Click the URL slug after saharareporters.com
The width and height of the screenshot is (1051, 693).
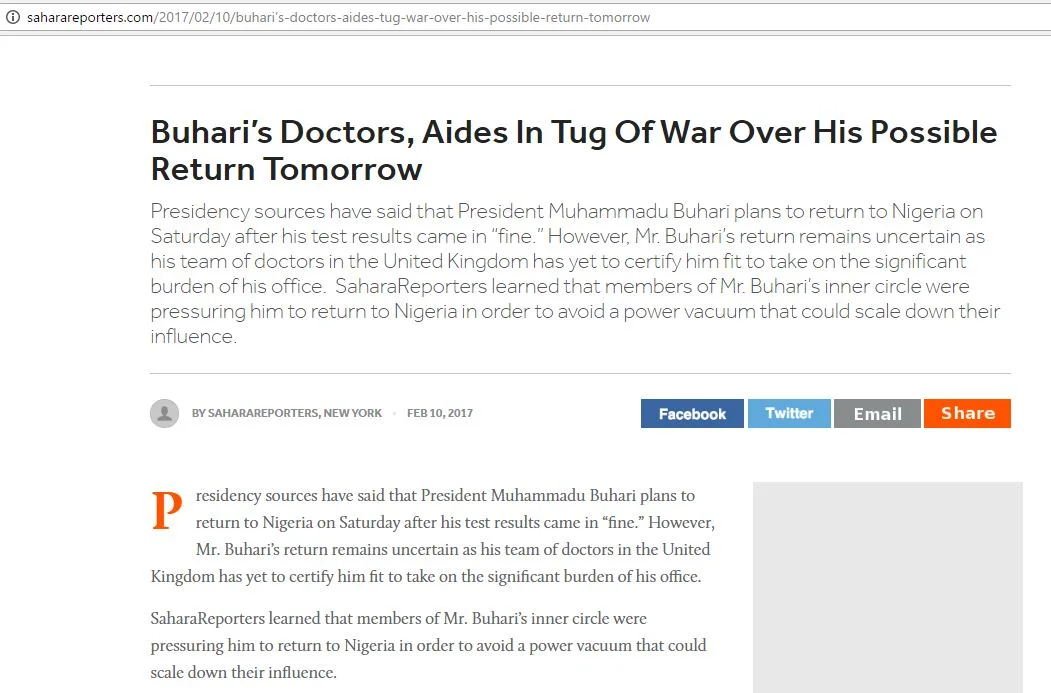pyautogui.click(x=402, y=17)
